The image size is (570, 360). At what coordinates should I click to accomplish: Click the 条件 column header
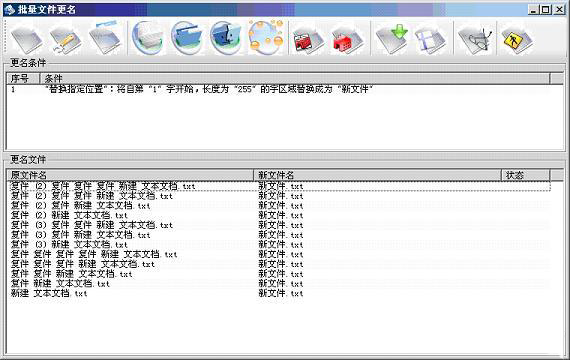coord(294,78)
